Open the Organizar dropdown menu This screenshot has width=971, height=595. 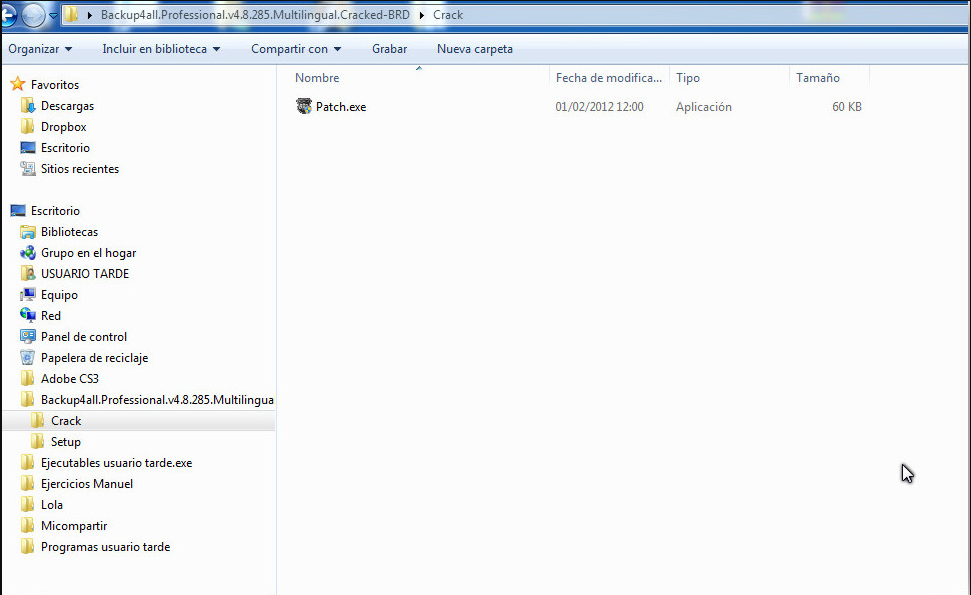(40, 49)
